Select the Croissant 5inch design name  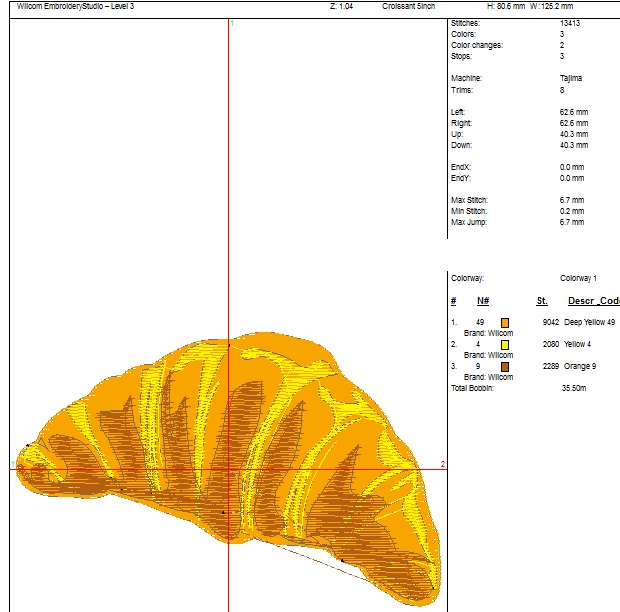click(x=408, y=6)
